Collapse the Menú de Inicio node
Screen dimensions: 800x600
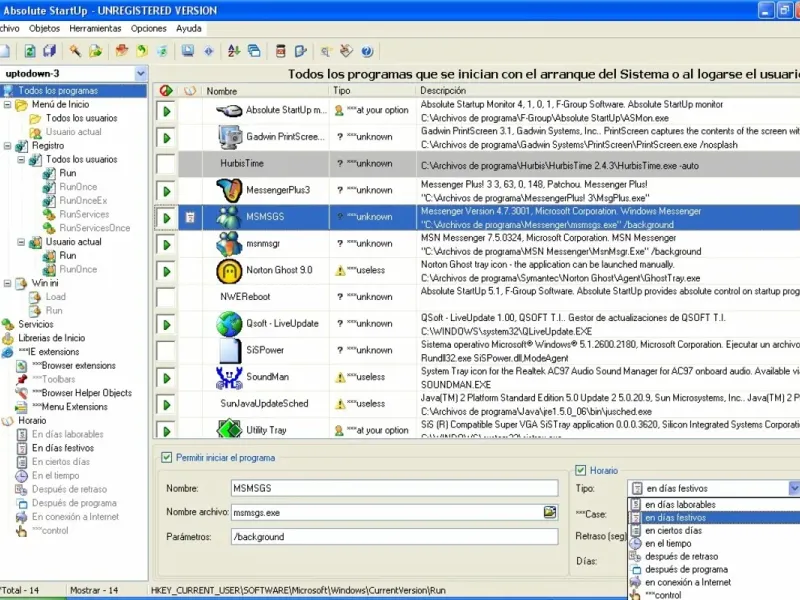7,105
